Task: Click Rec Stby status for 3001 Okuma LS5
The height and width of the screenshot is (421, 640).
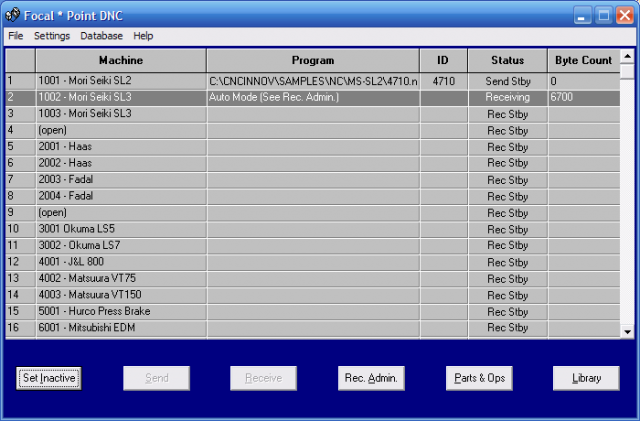Action: [x=508, y=229]
